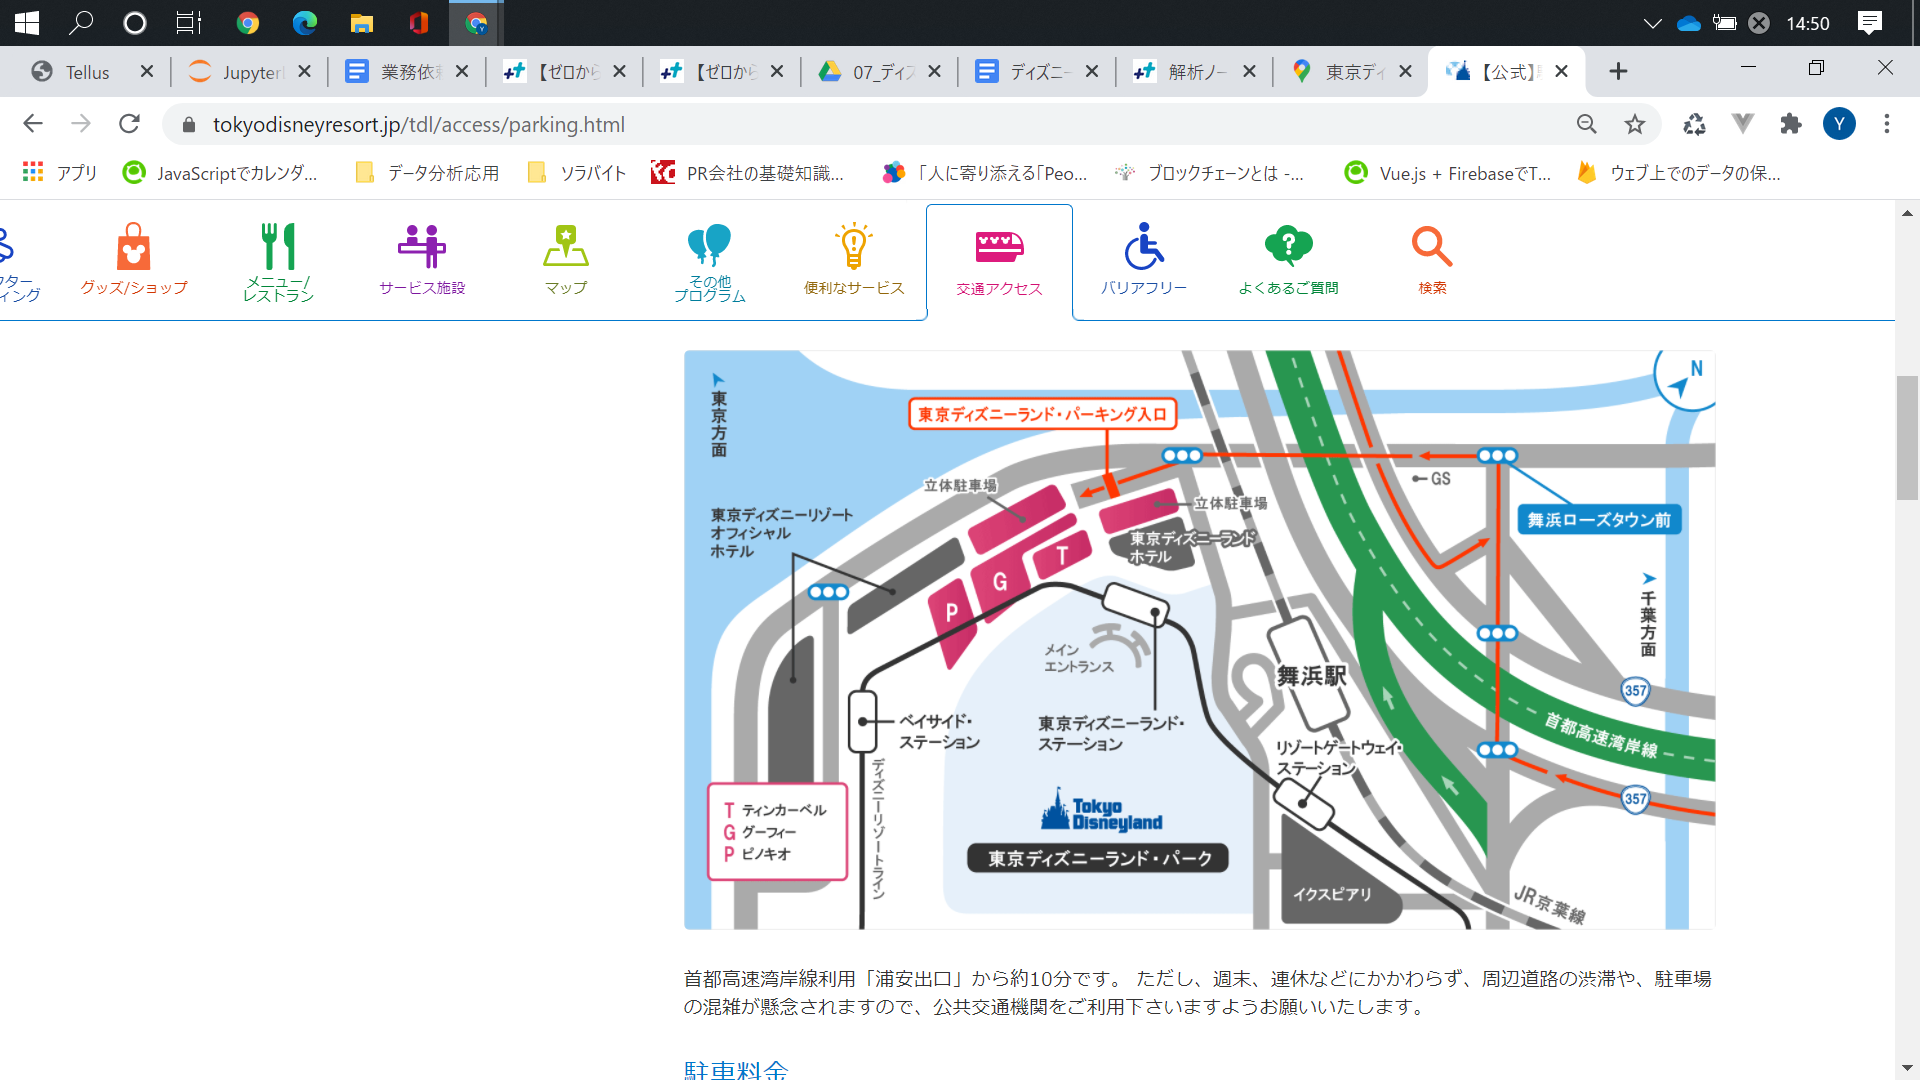This screenshot has width=1920, height=1080.
Task: Switch to the ディズニー document tab
Action: 1038,72
